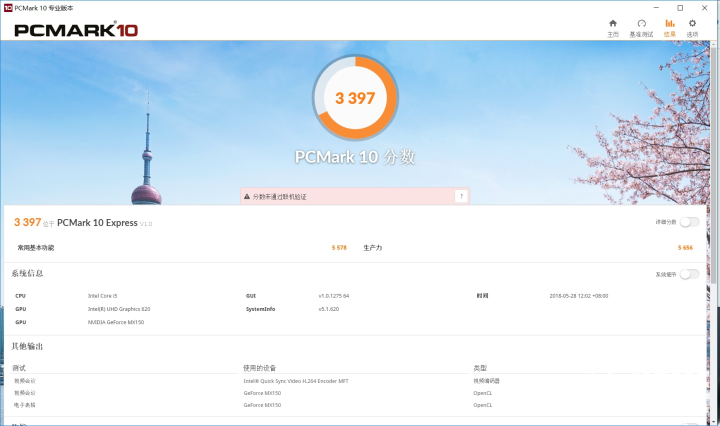
Task: Click the PCMark 10 title bar app icon
Action: coord(8,8)
